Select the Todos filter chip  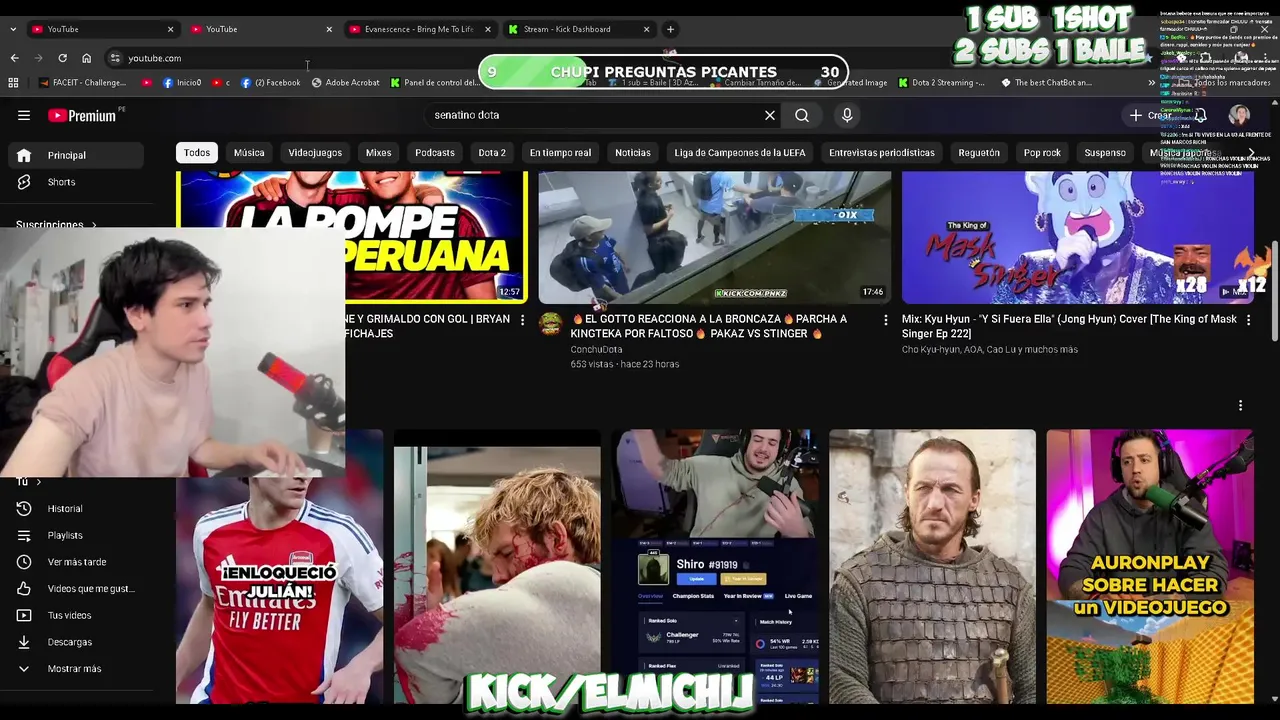coord(197,153)
